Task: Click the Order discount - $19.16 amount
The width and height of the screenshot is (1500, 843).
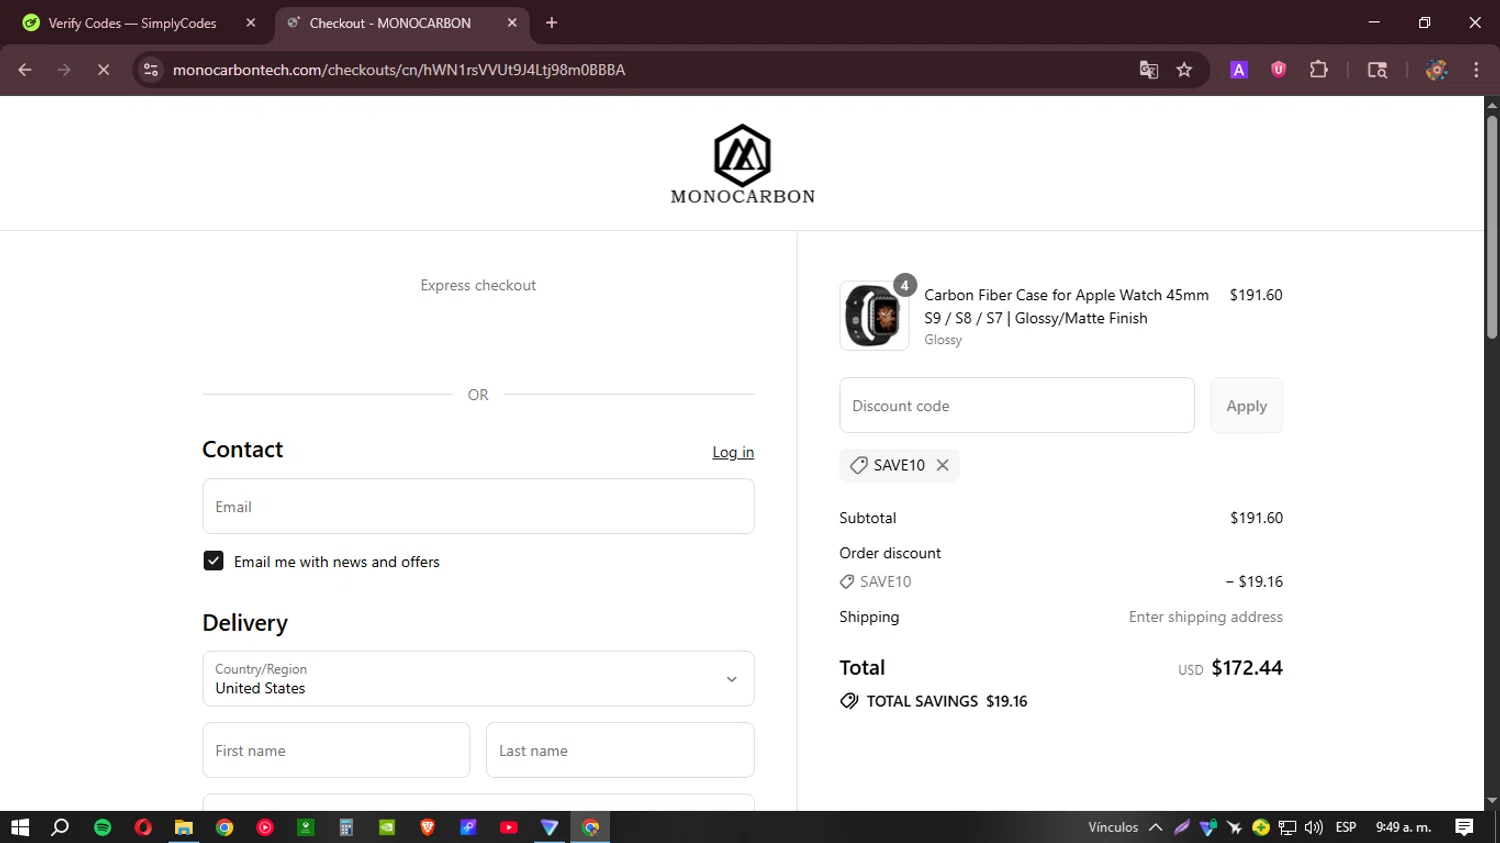Action: pyautogui.click(x=1254, y=581)
